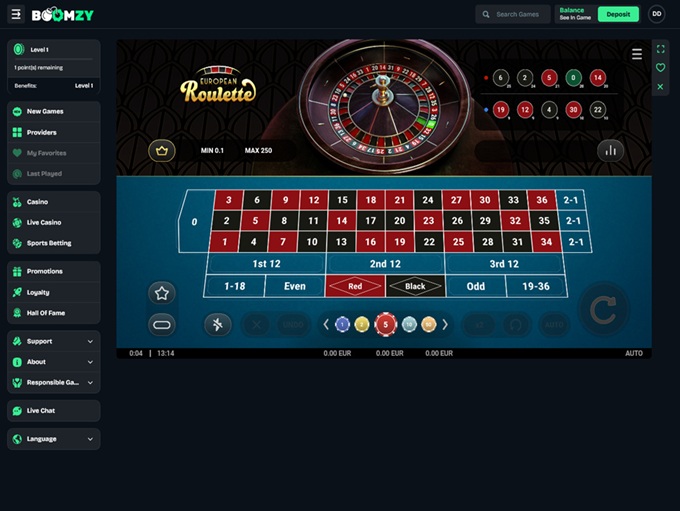
Task: Open the roulette statistics bar chart icon
Action: [x=611, y=151]
